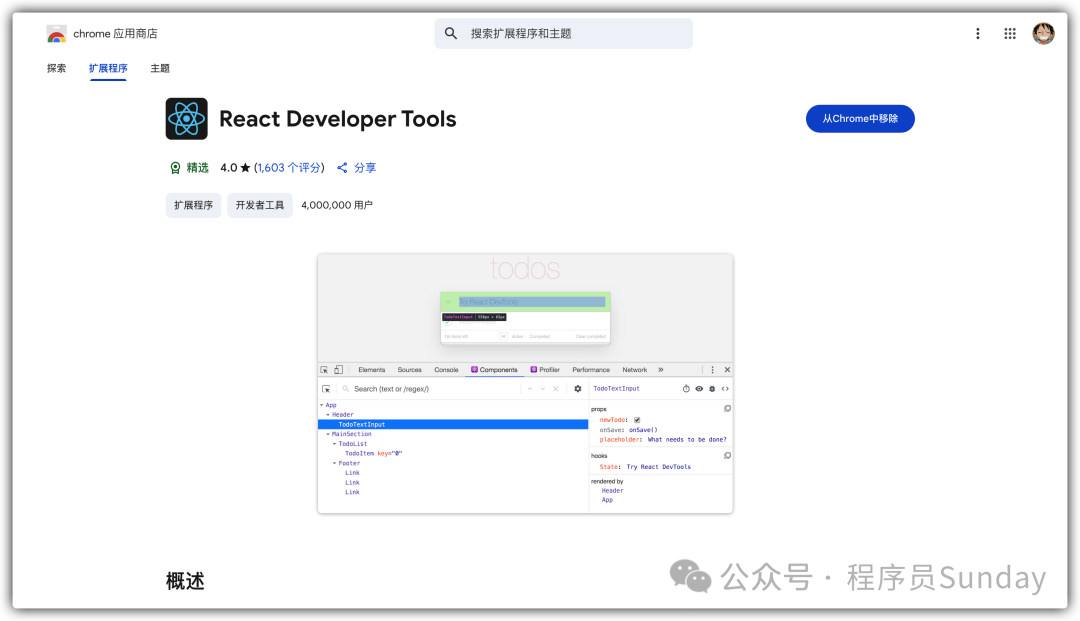Click the Chrome Web Store logo
Viewport: 1080px width, 621px height.
click(56, 34)
